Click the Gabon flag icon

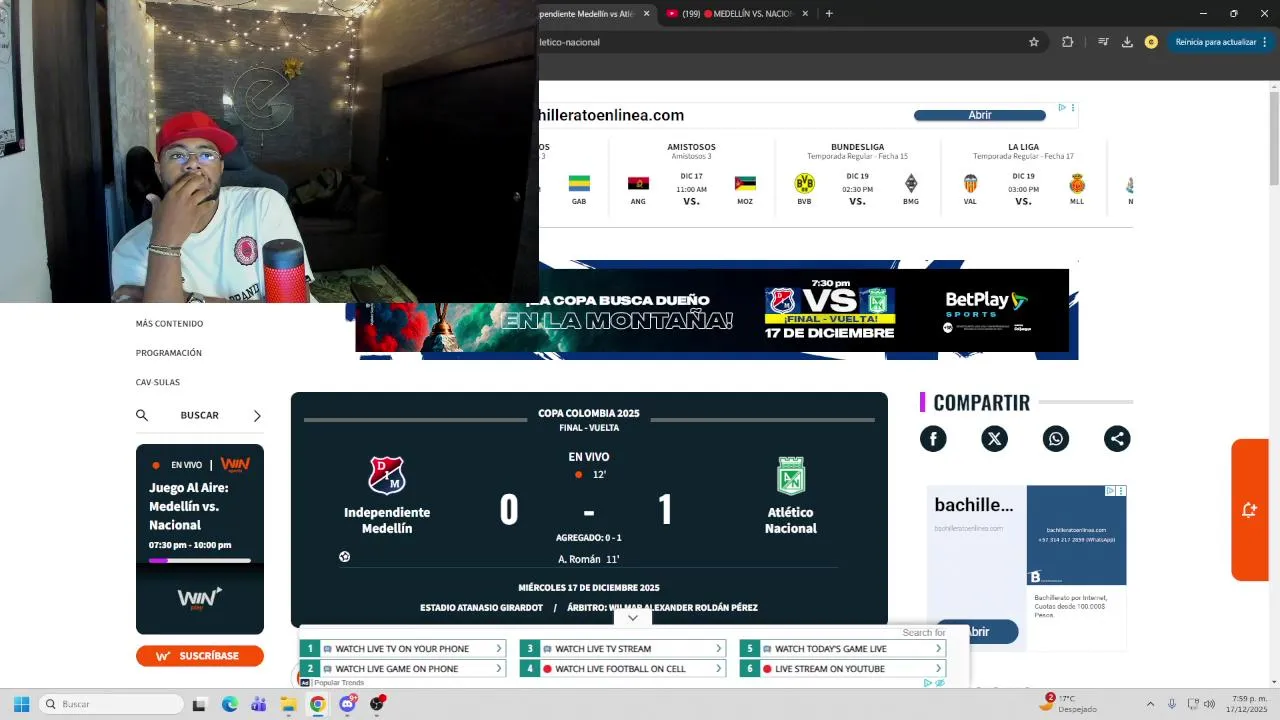(579, 183)
